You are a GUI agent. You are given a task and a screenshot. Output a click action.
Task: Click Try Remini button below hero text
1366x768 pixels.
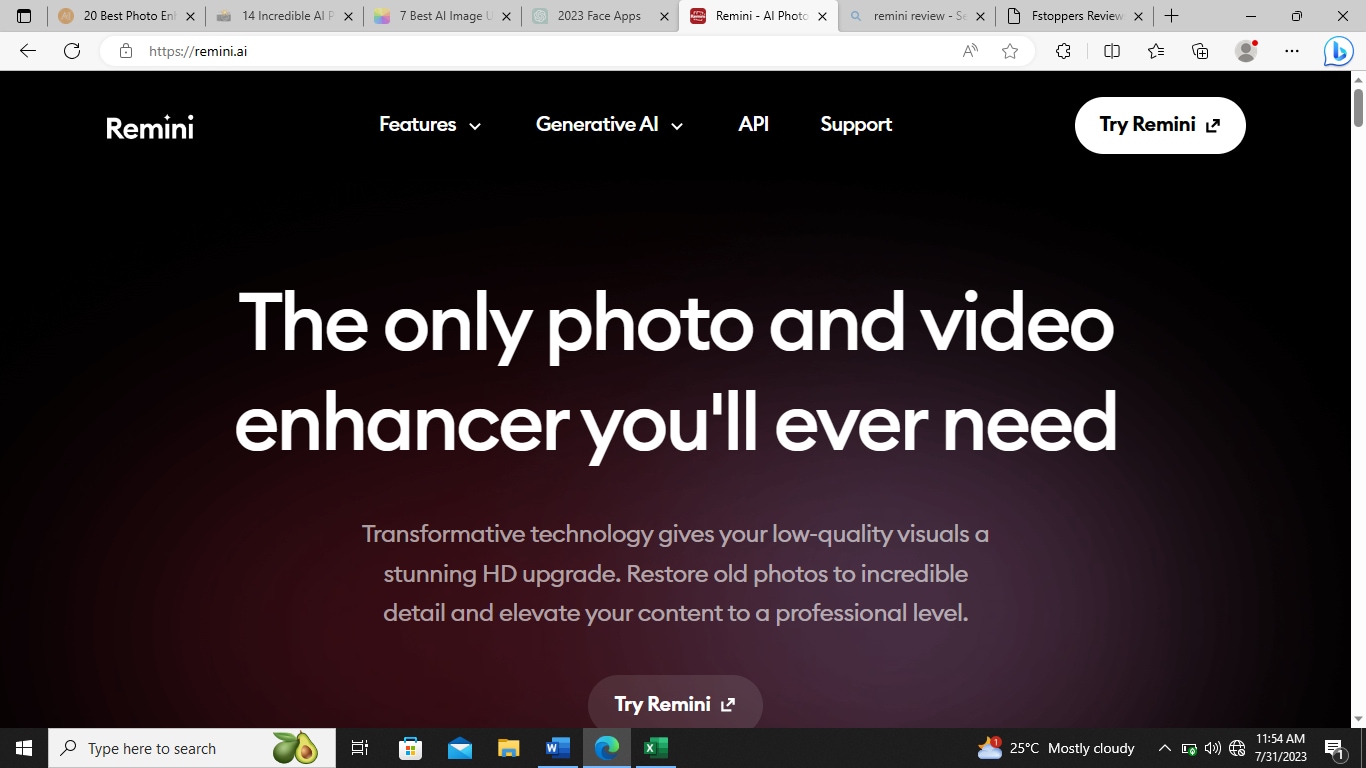click(675, 704)
